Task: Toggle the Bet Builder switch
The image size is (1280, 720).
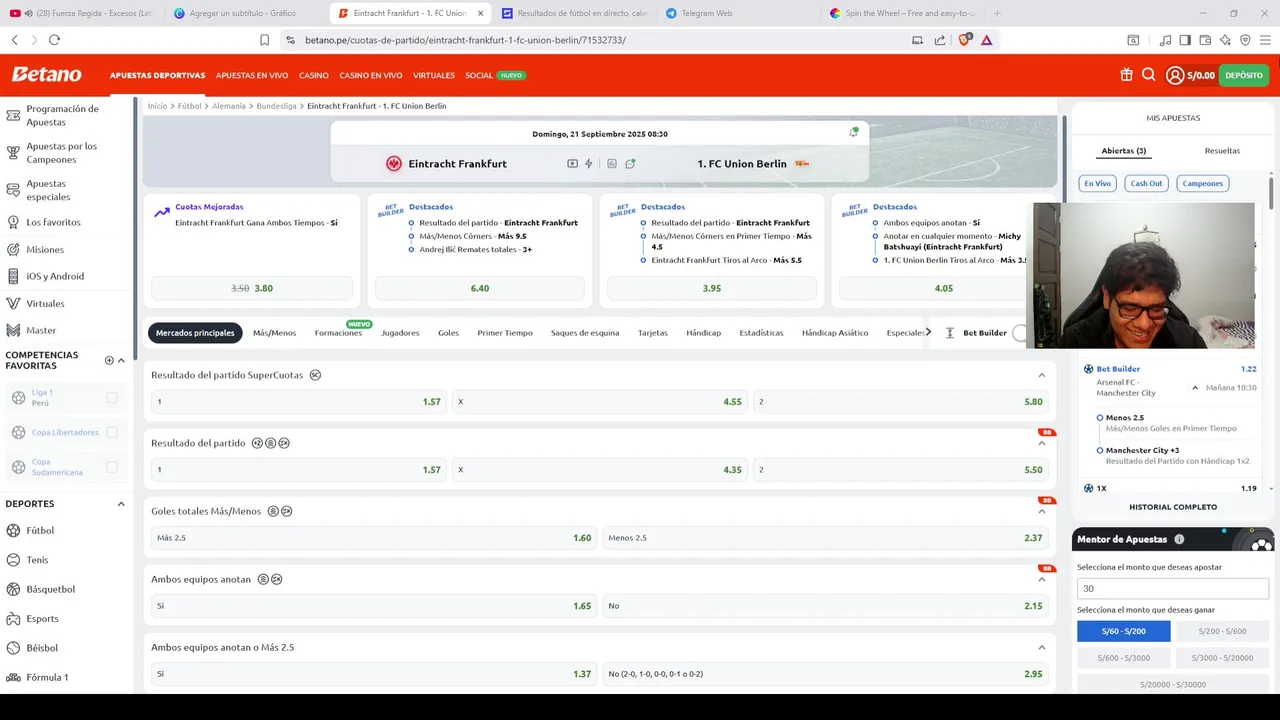Action: (x=1020, y=333)
